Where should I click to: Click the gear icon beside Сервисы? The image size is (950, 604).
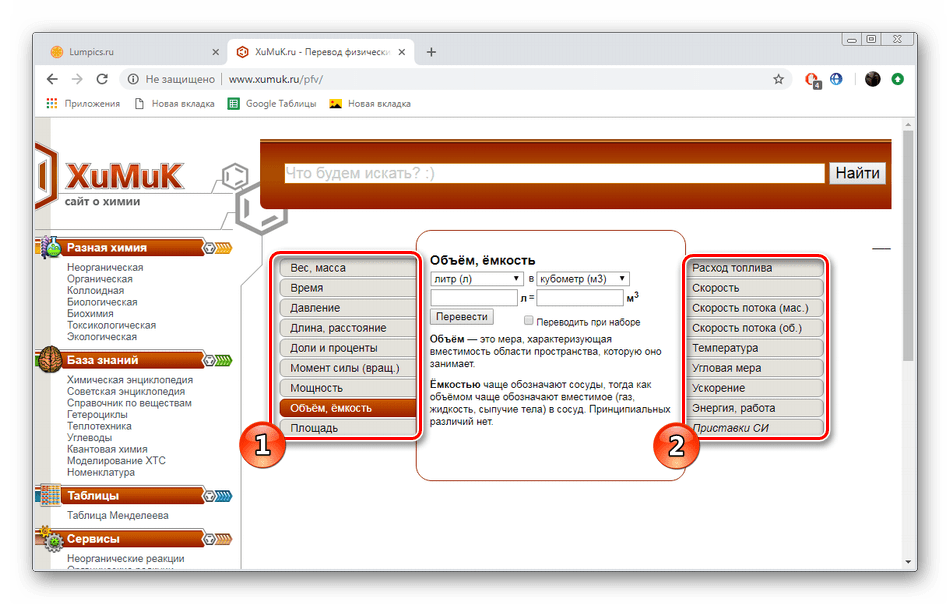(52, 539)
